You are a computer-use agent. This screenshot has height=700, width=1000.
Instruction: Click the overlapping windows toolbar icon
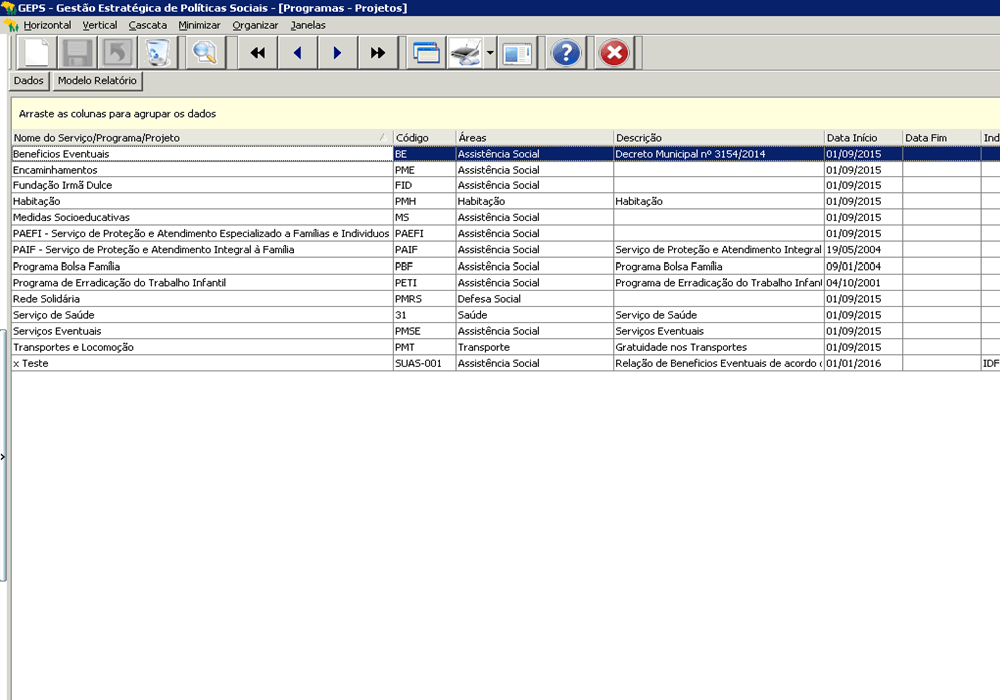tap(426, 53)
